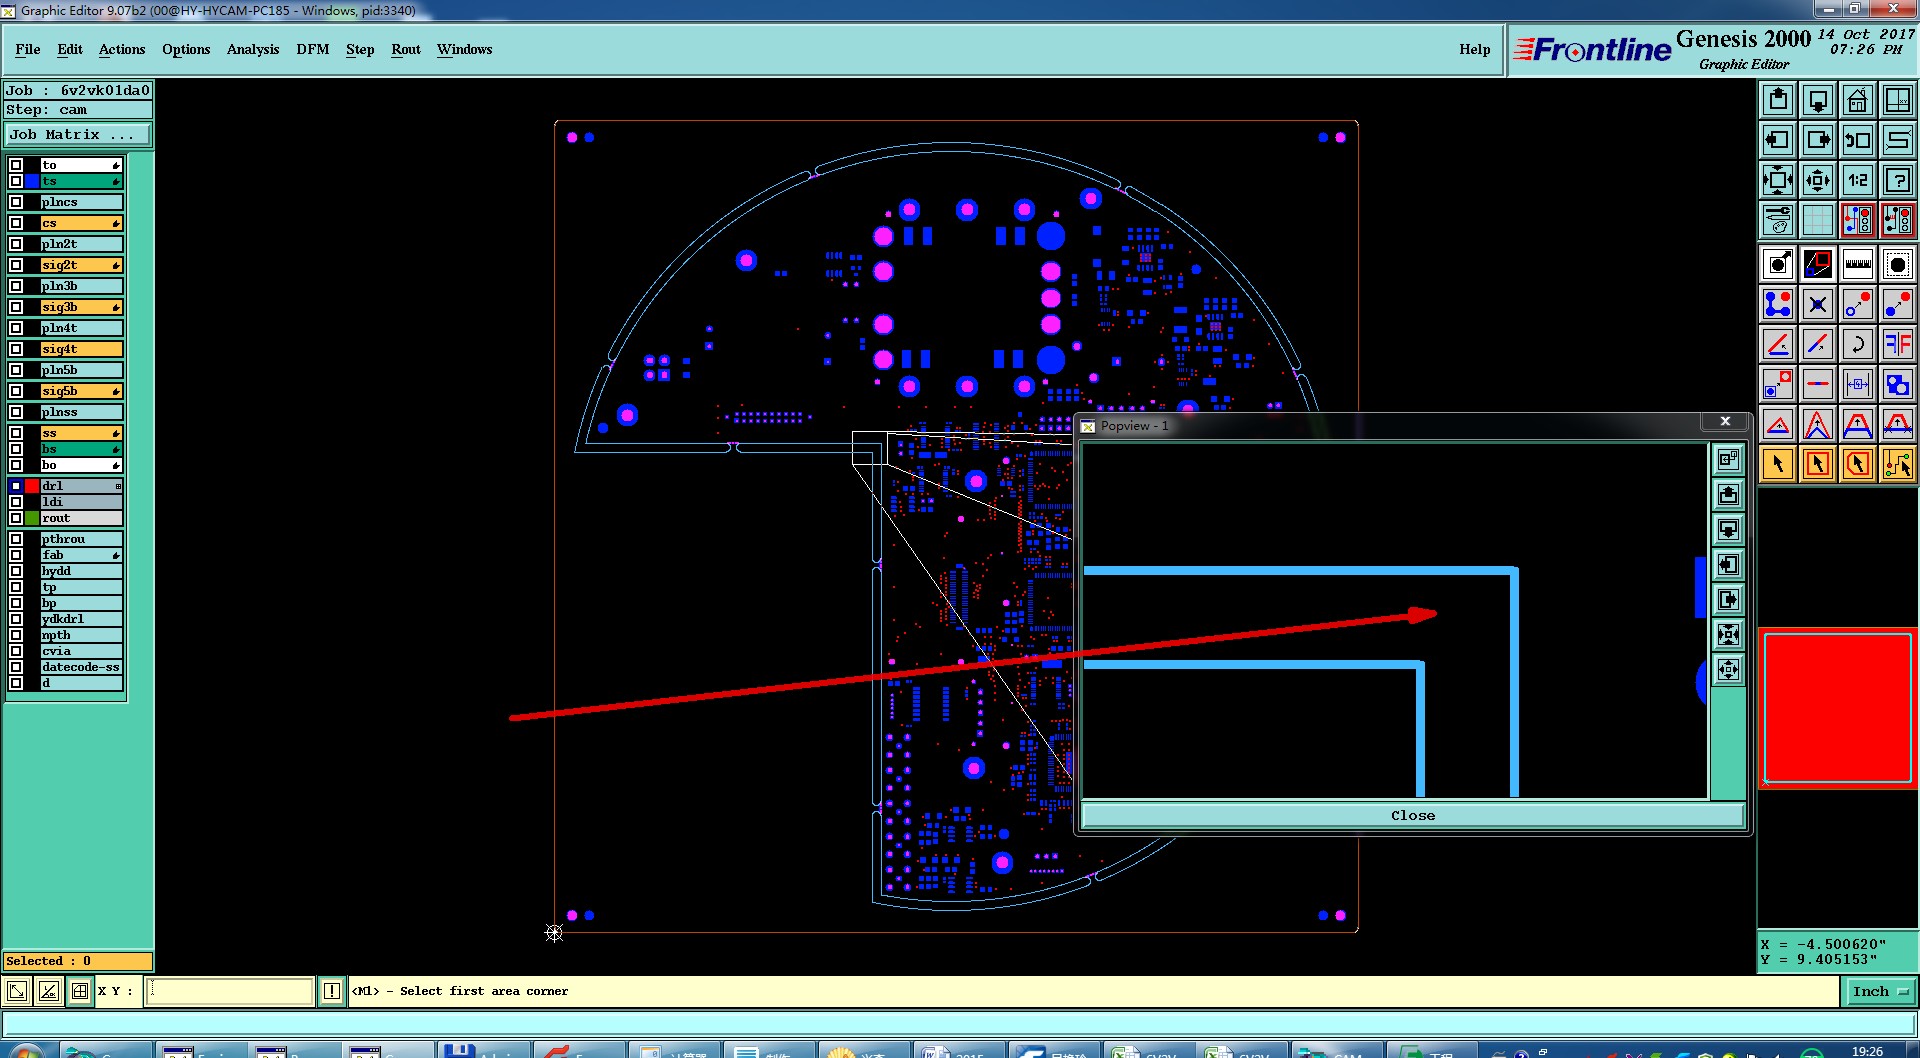This screenshot has height=1058, width=1920.
Task: Select the net select arrow tool
Action: point(1898,464)
